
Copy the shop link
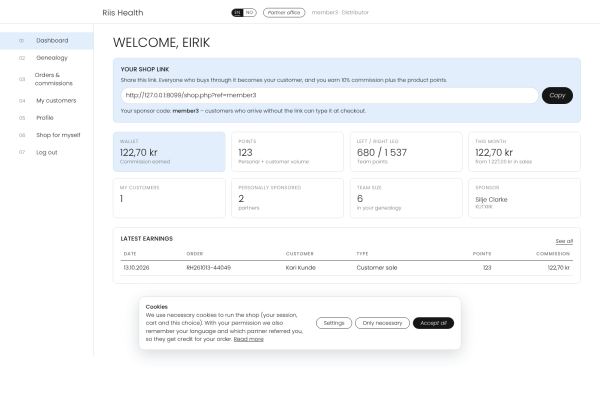coord(557,95)
